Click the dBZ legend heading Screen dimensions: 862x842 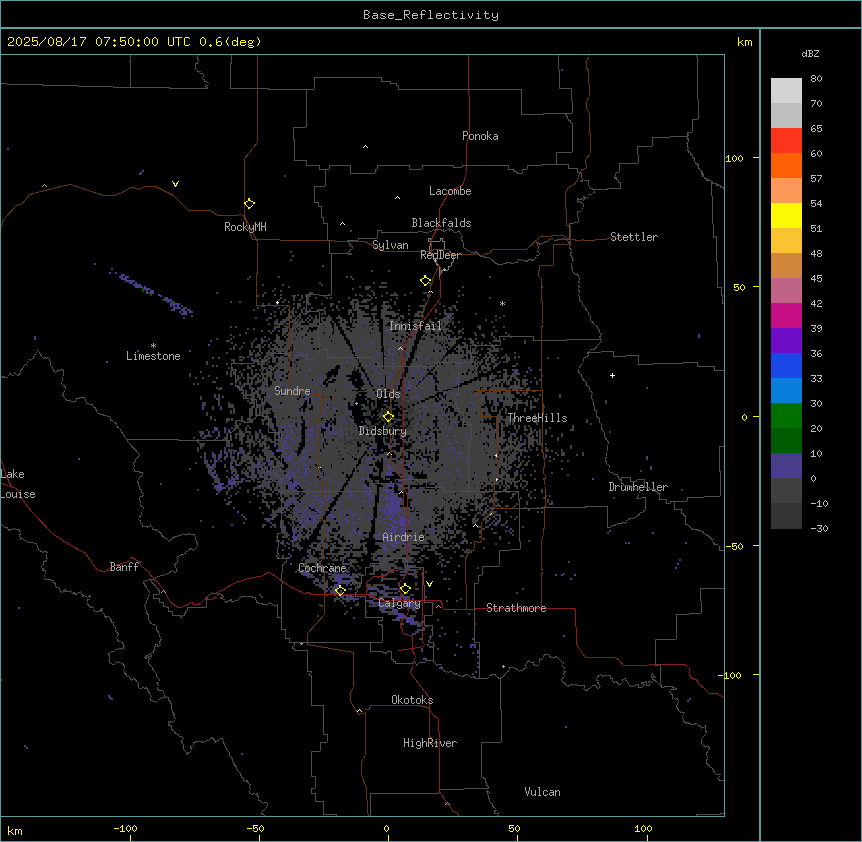click(x=810, y=53)
